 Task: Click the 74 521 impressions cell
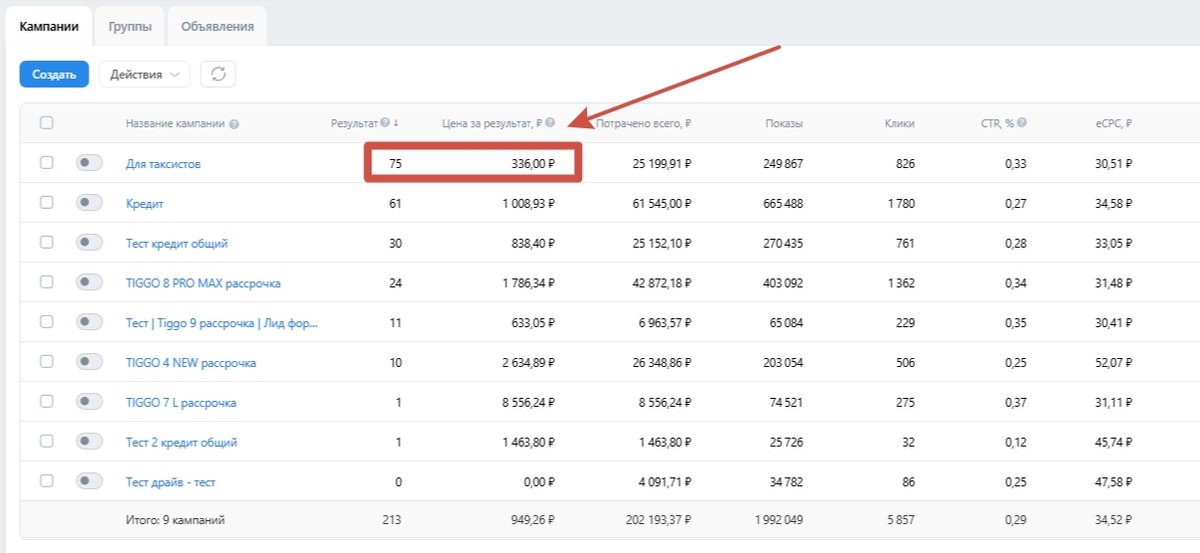785,403
